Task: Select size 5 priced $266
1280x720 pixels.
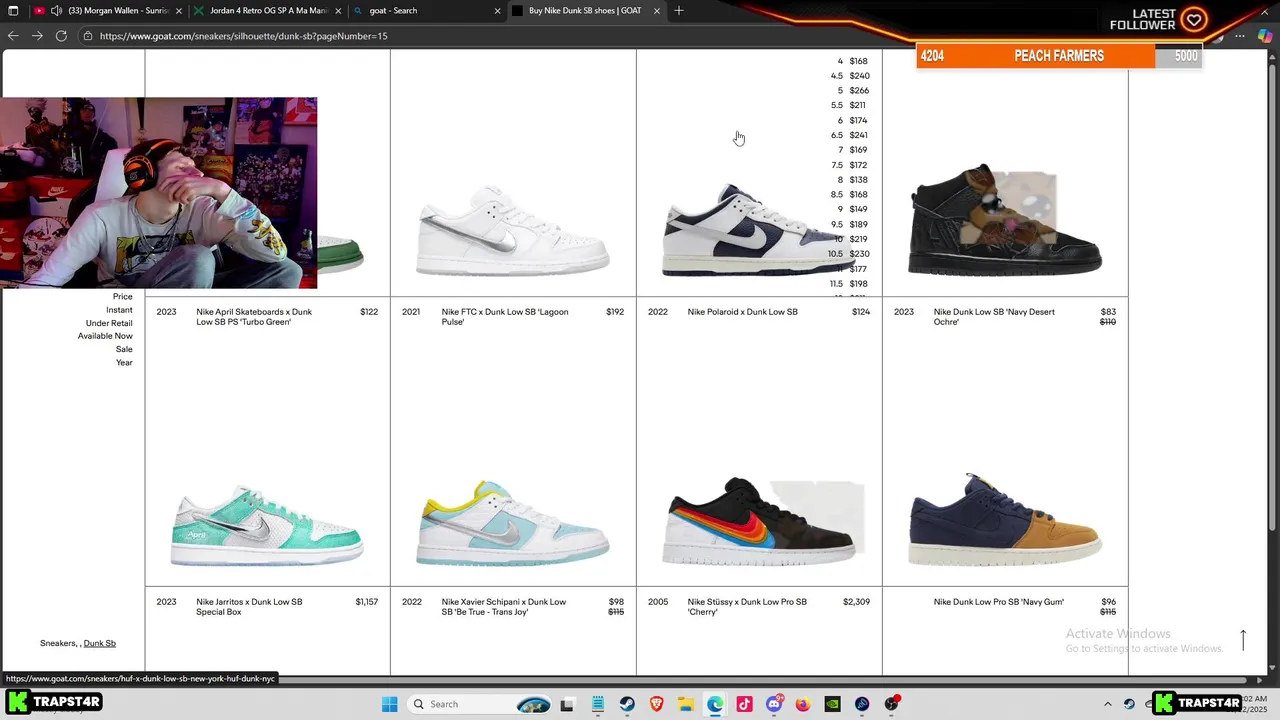Action: click(x=853, y=91)
